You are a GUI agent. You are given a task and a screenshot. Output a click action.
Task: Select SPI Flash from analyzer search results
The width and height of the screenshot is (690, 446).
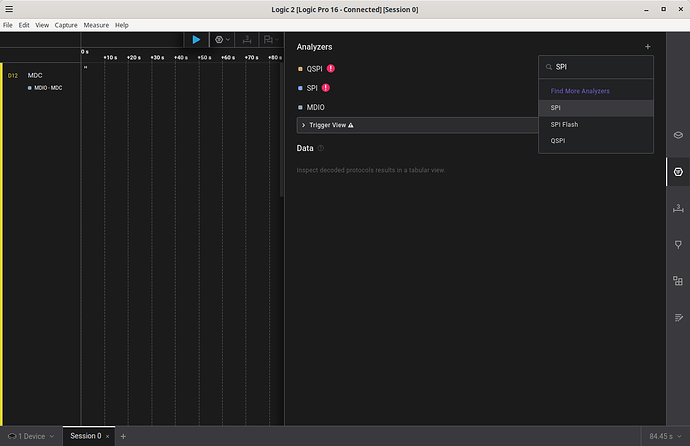point(565,124)
